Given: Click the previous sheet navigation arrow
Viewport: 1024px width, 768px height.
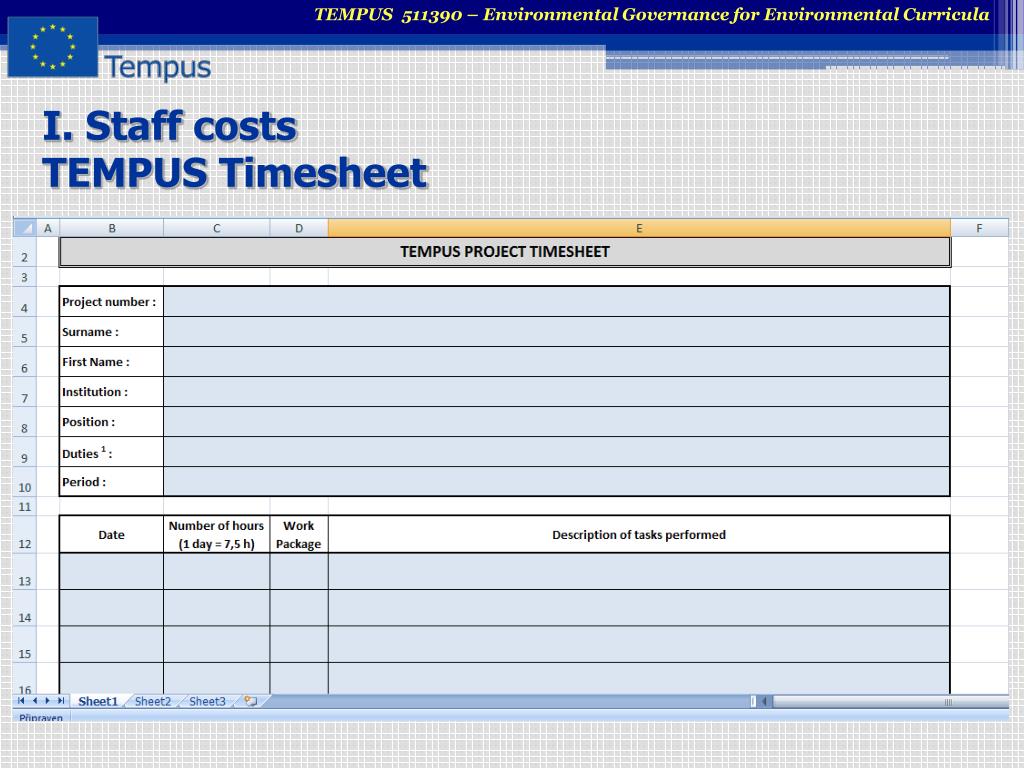Looking at the screenshot, I should (35, 701).
